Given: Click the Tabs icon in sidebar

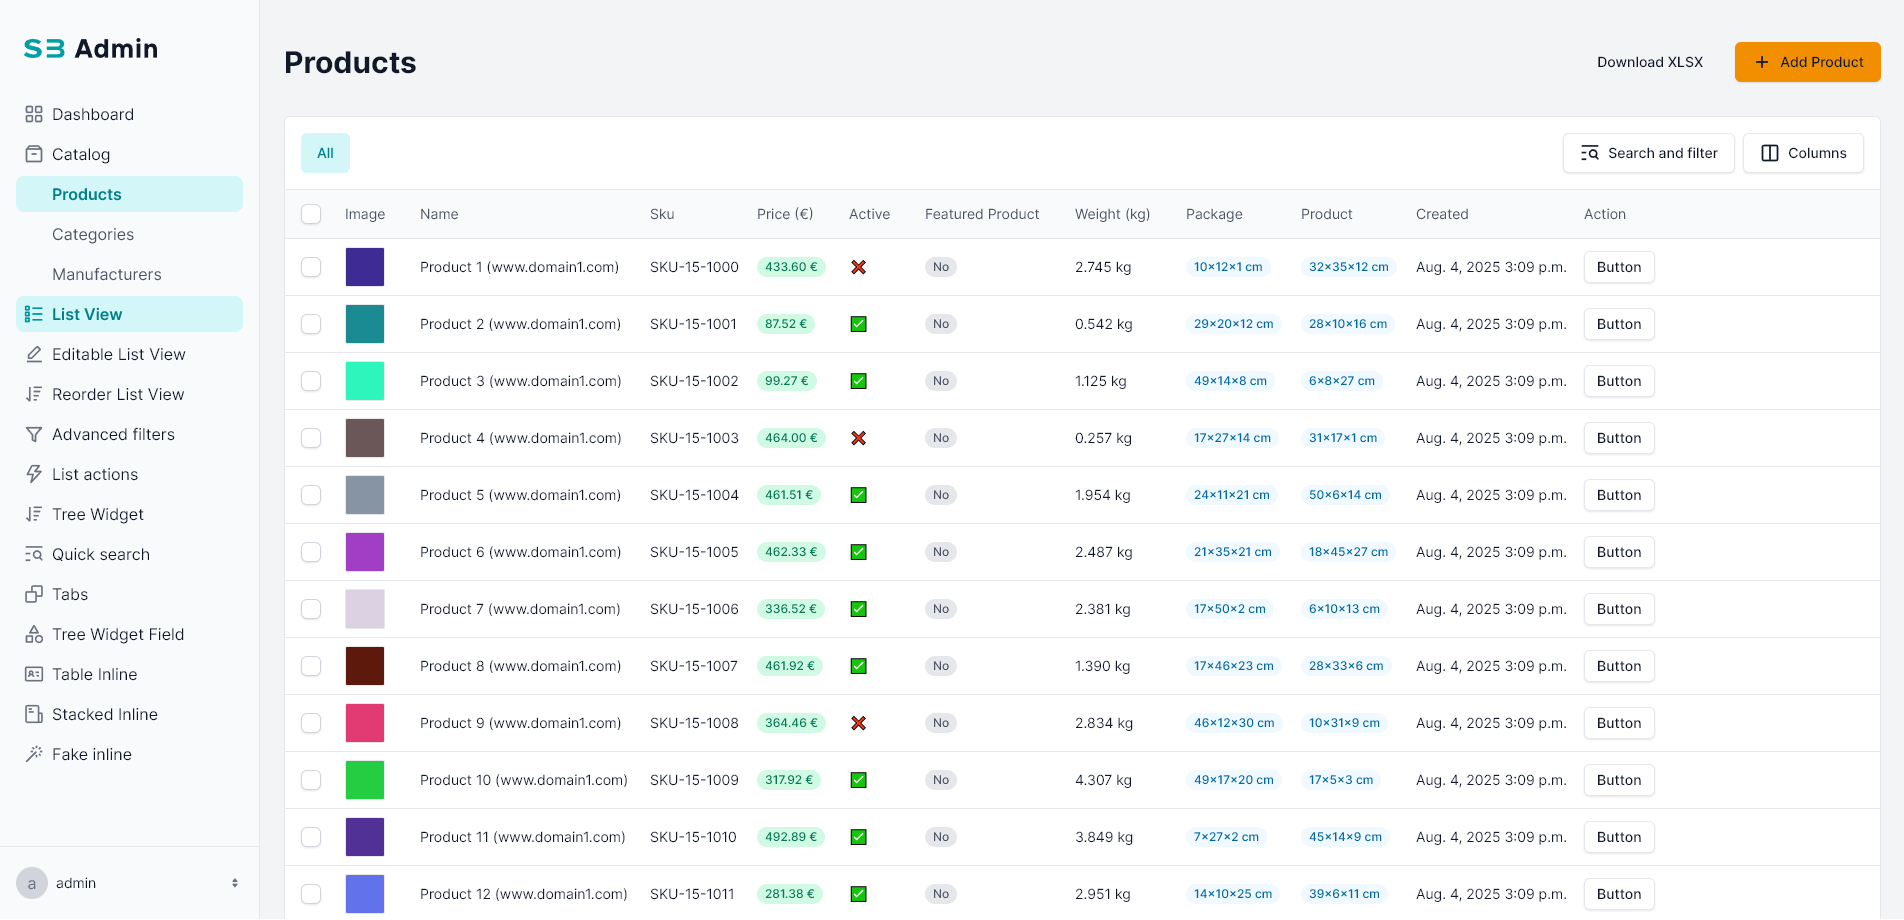Looking at the screenshot, I should click(x=34, y=594).
